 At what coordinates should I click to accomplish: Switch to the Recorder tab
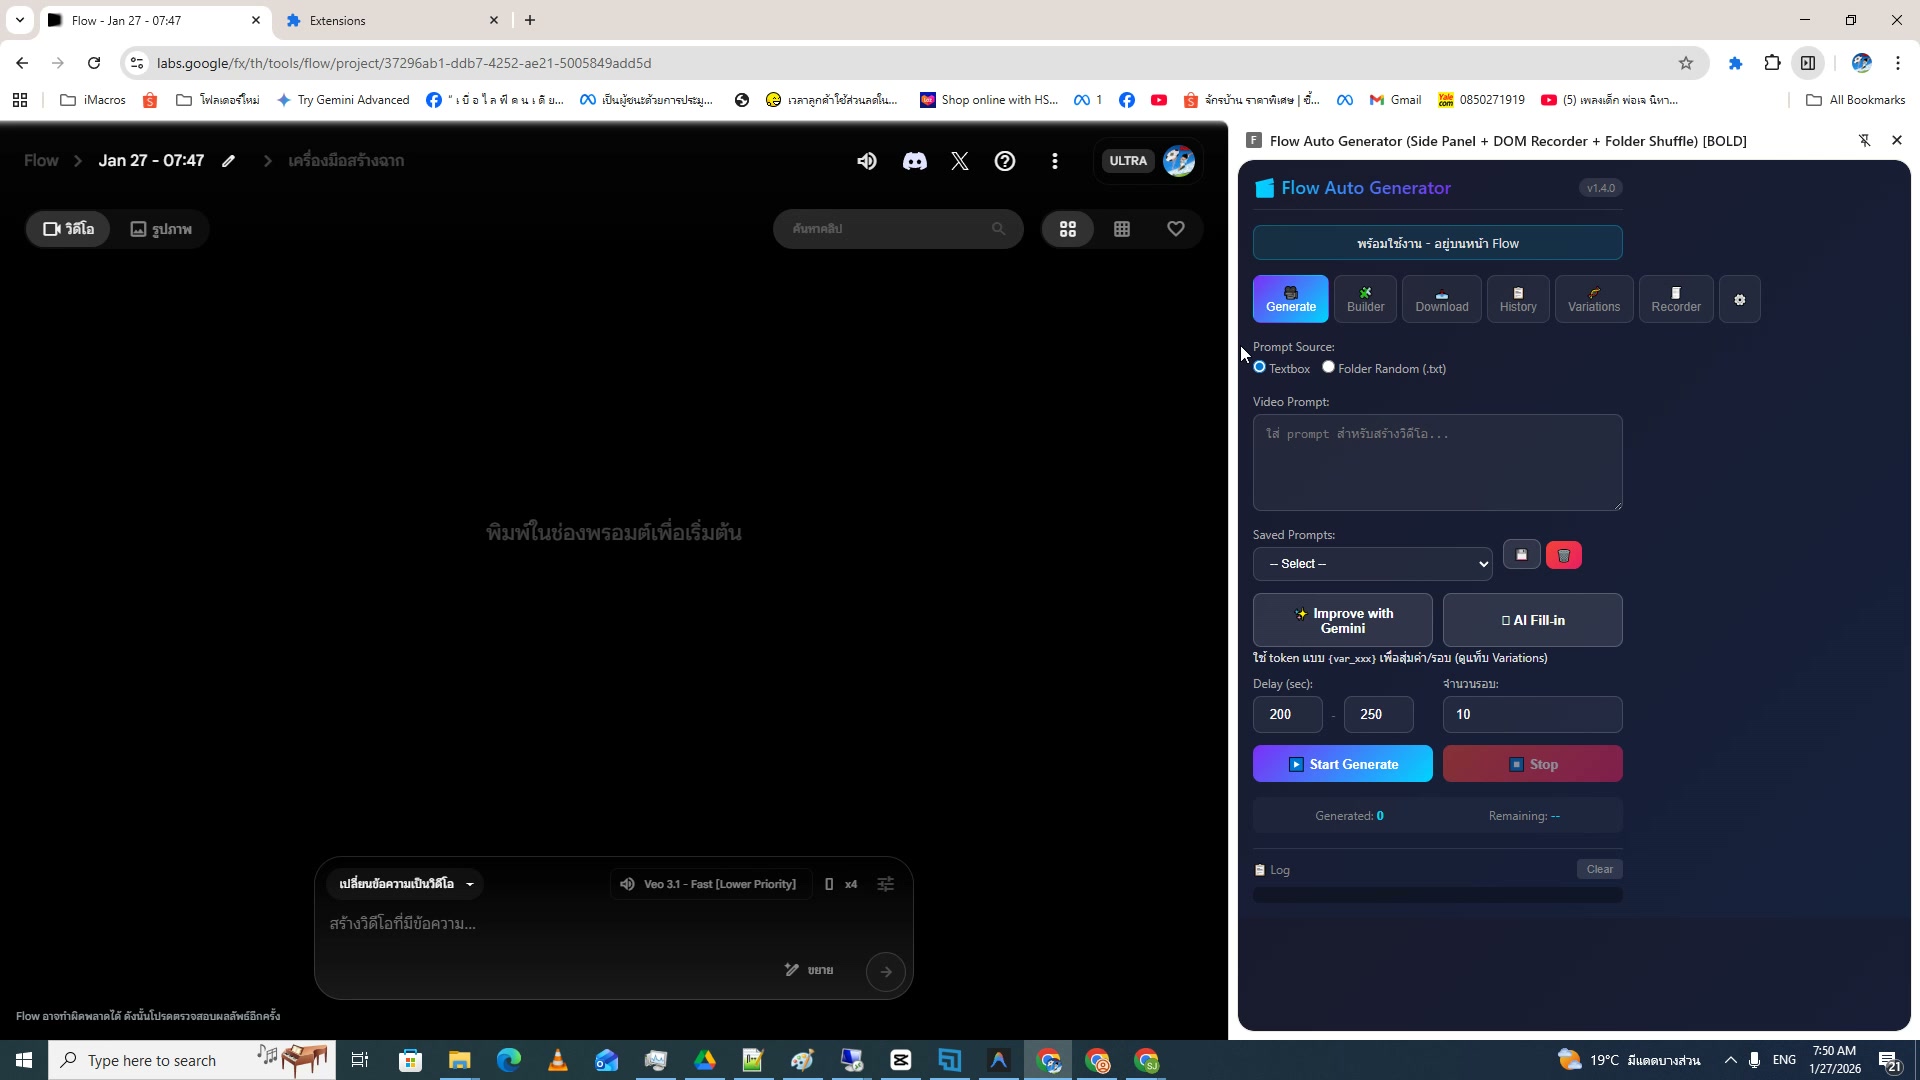click(x=1675, y=299)
